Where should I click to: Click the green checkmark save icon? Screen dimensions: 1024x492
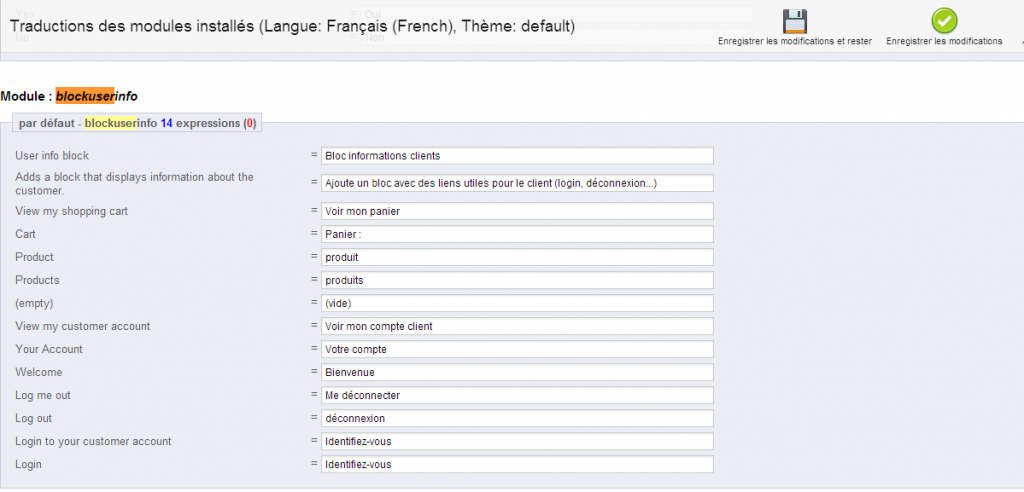(944, 20)
